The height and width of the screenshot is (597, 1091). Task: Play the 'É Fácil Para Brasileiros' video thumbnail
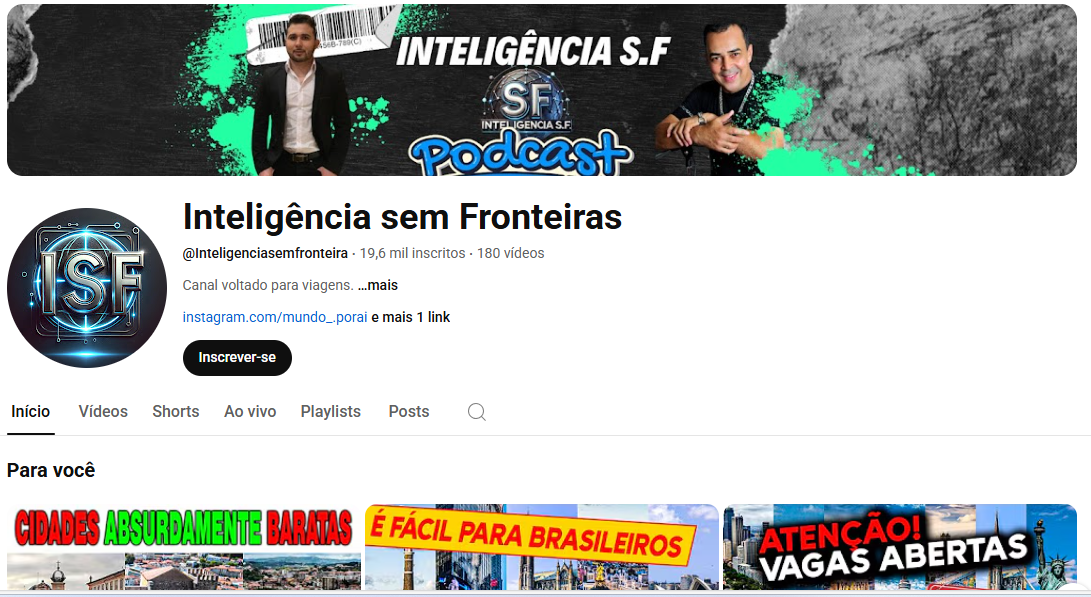click(x=541, y=547)
